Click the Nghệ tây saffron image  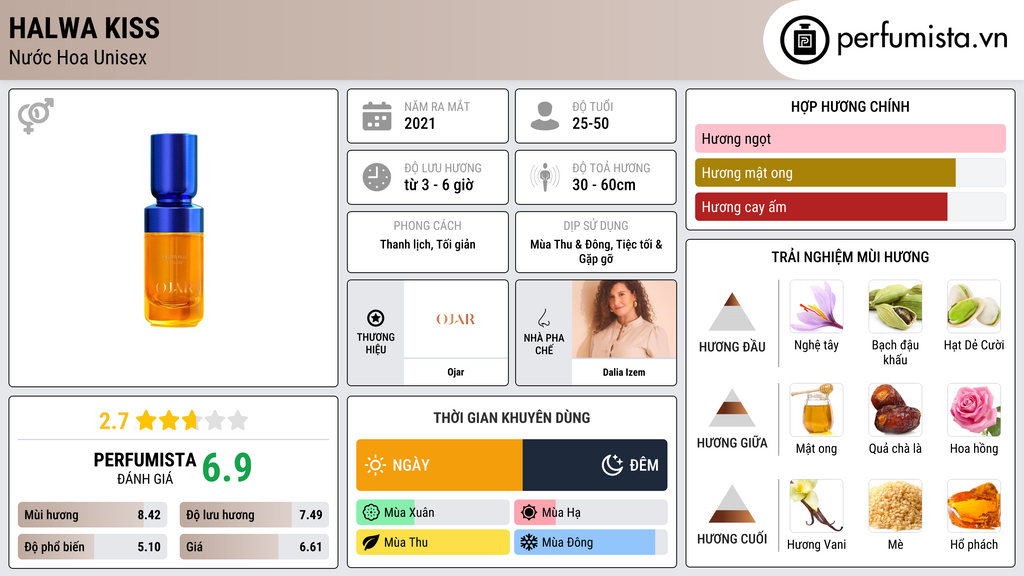(x=816, y=307)
